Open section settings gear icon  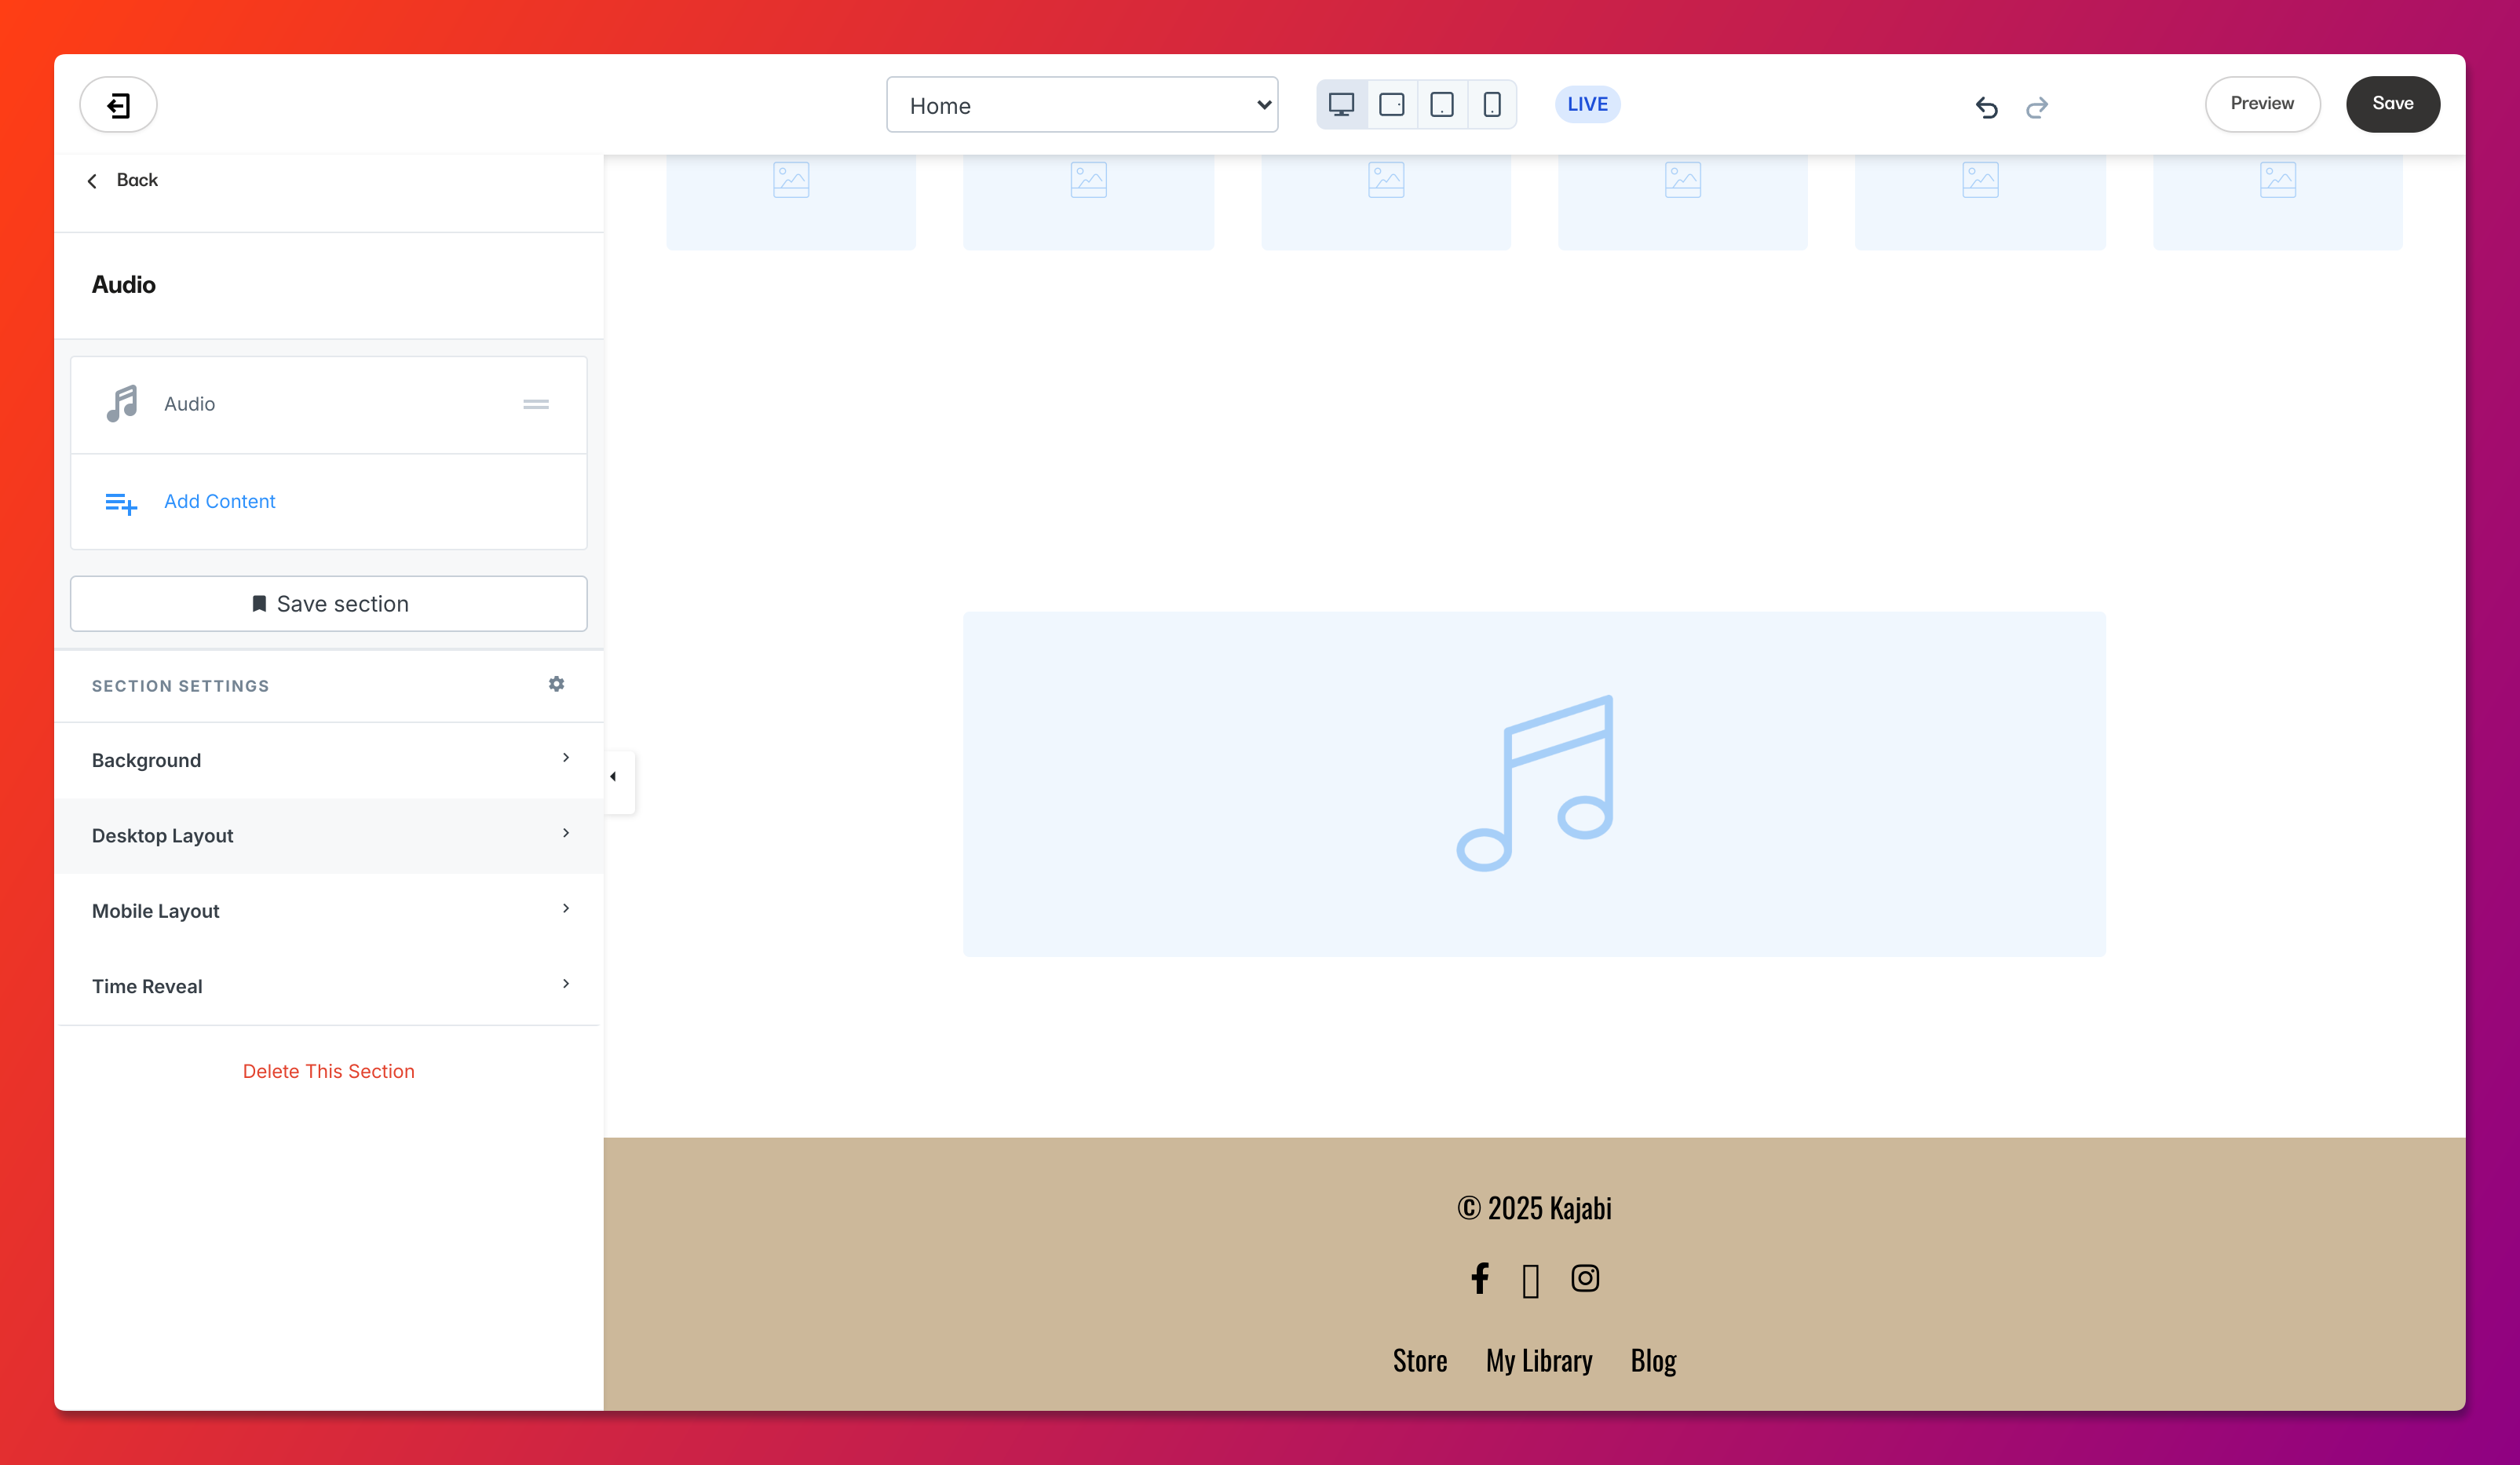[557, 684]
